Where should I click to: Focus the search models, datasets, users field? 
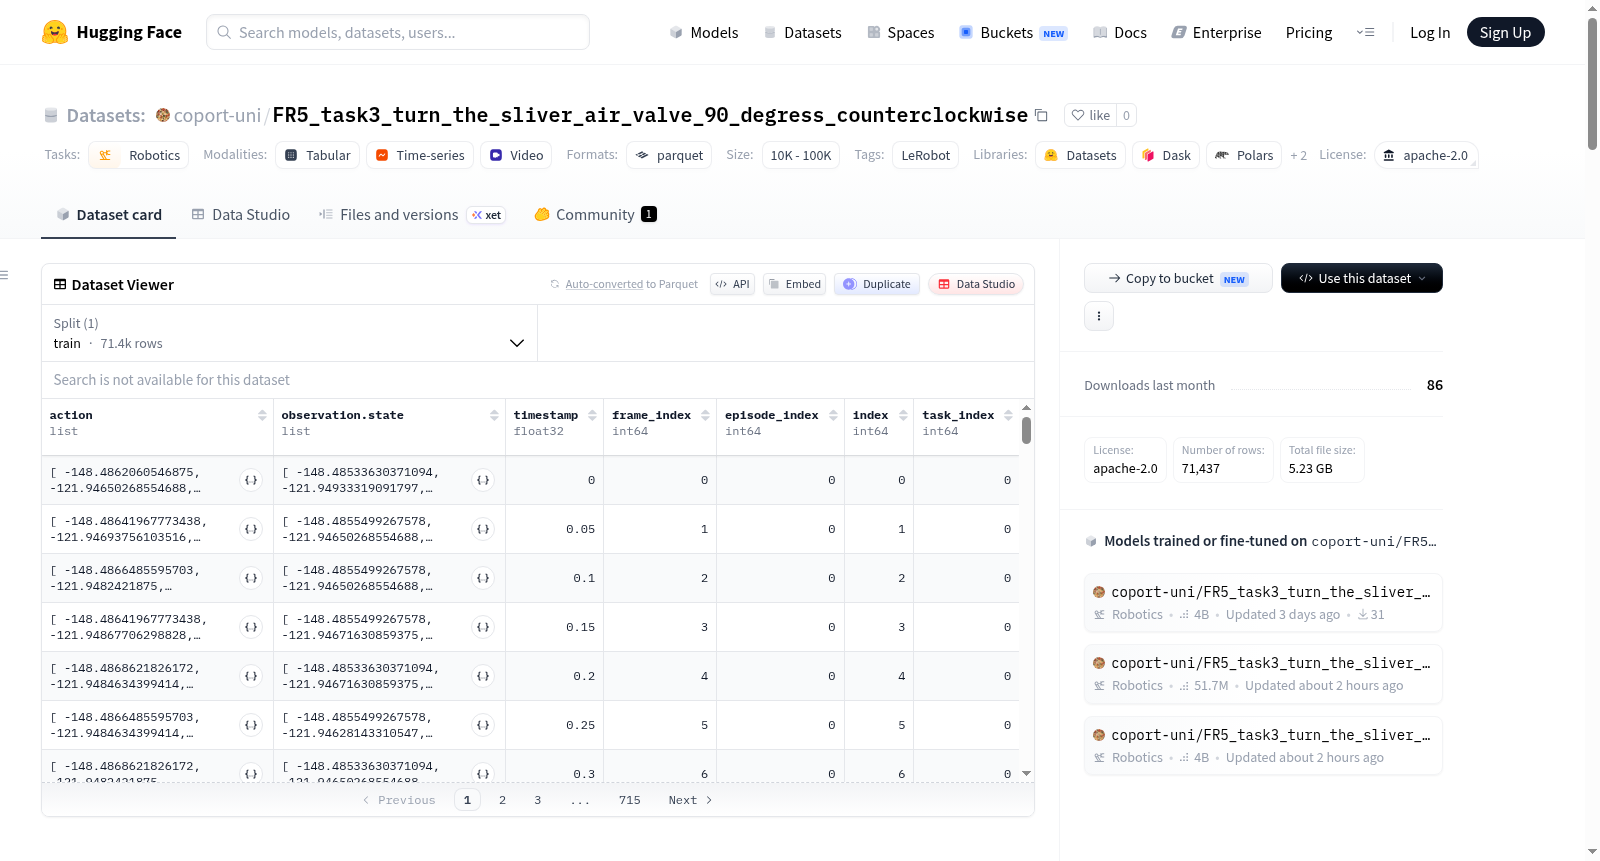coord(398,32)
